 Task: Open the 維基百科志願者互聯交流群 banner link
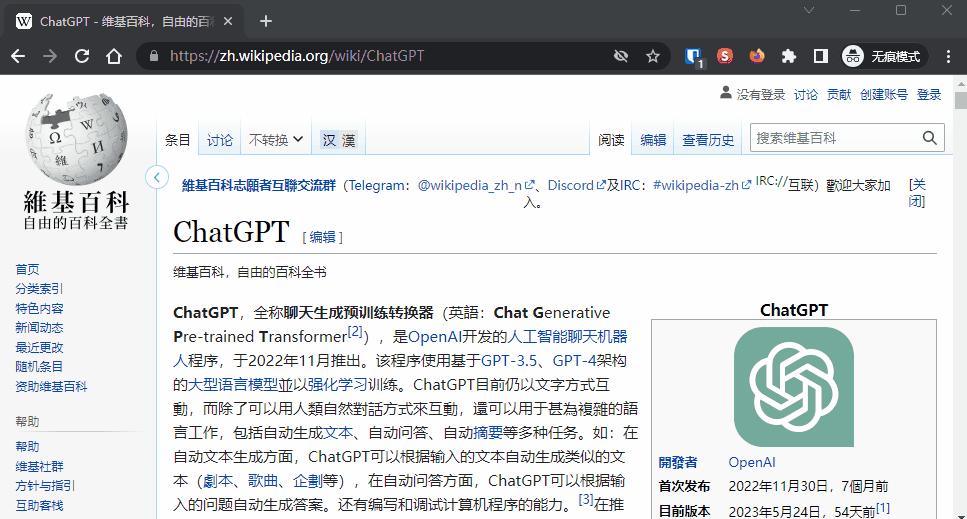[259, 186]
